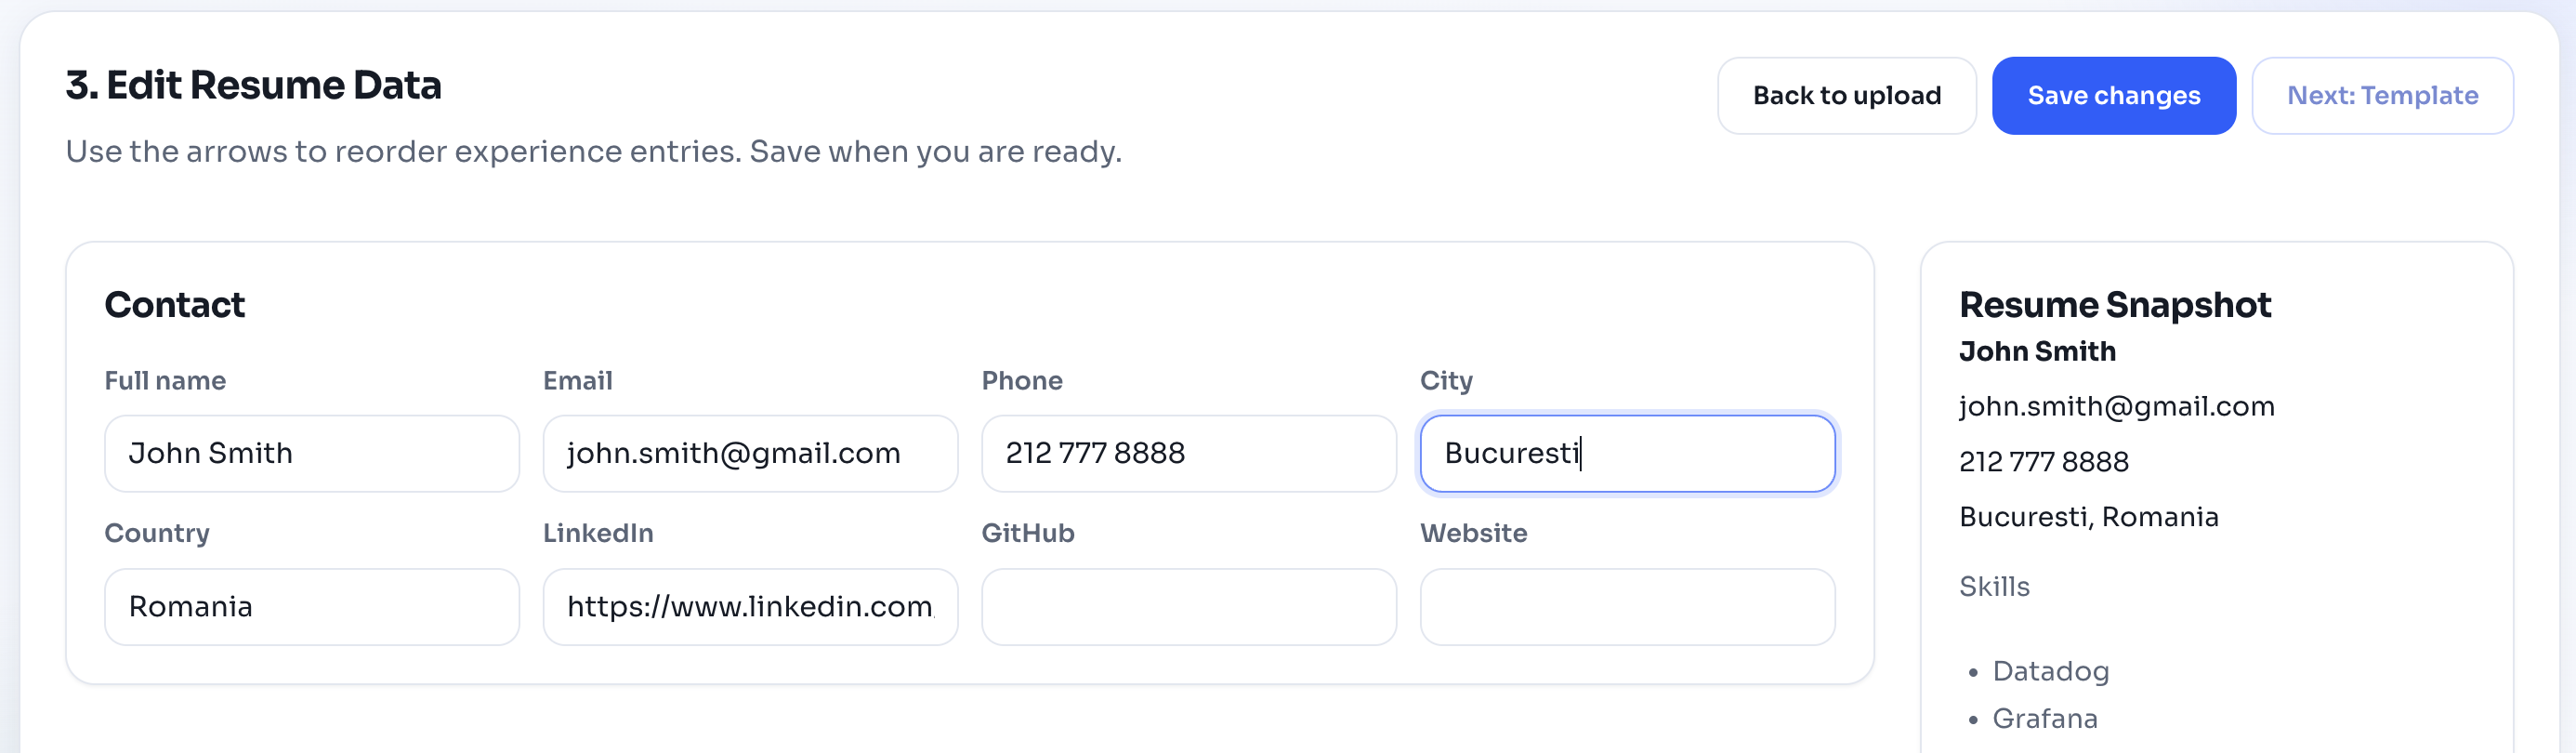Viewport: 2576px width, 753px height.
Task: Click the Bucuresti, Romania snapshot location
Action: coord(2088,517)
